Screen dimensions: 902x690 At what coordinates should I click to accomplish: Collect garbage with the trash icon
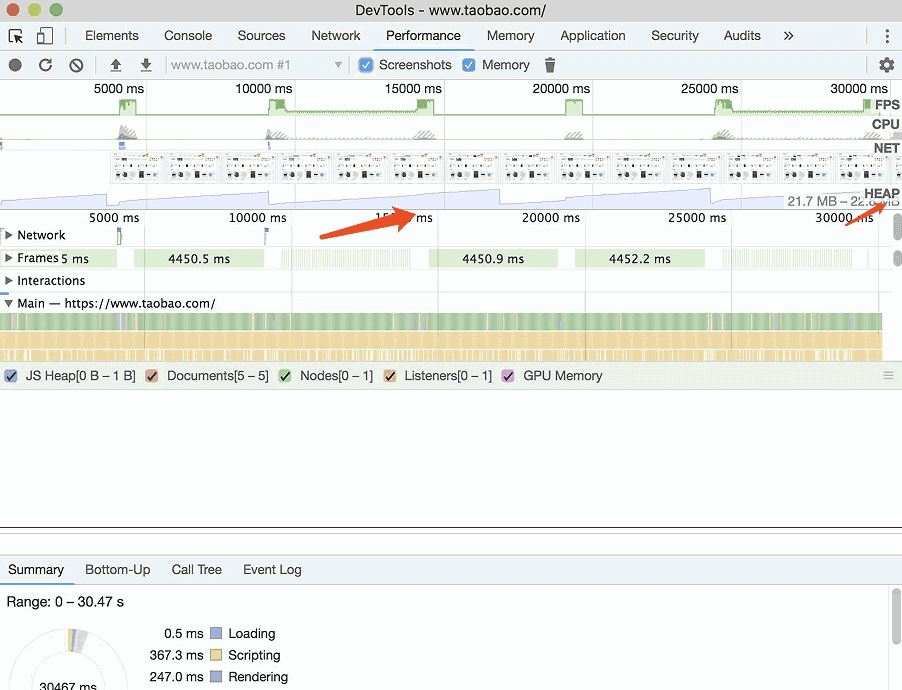tap(550, 65)
